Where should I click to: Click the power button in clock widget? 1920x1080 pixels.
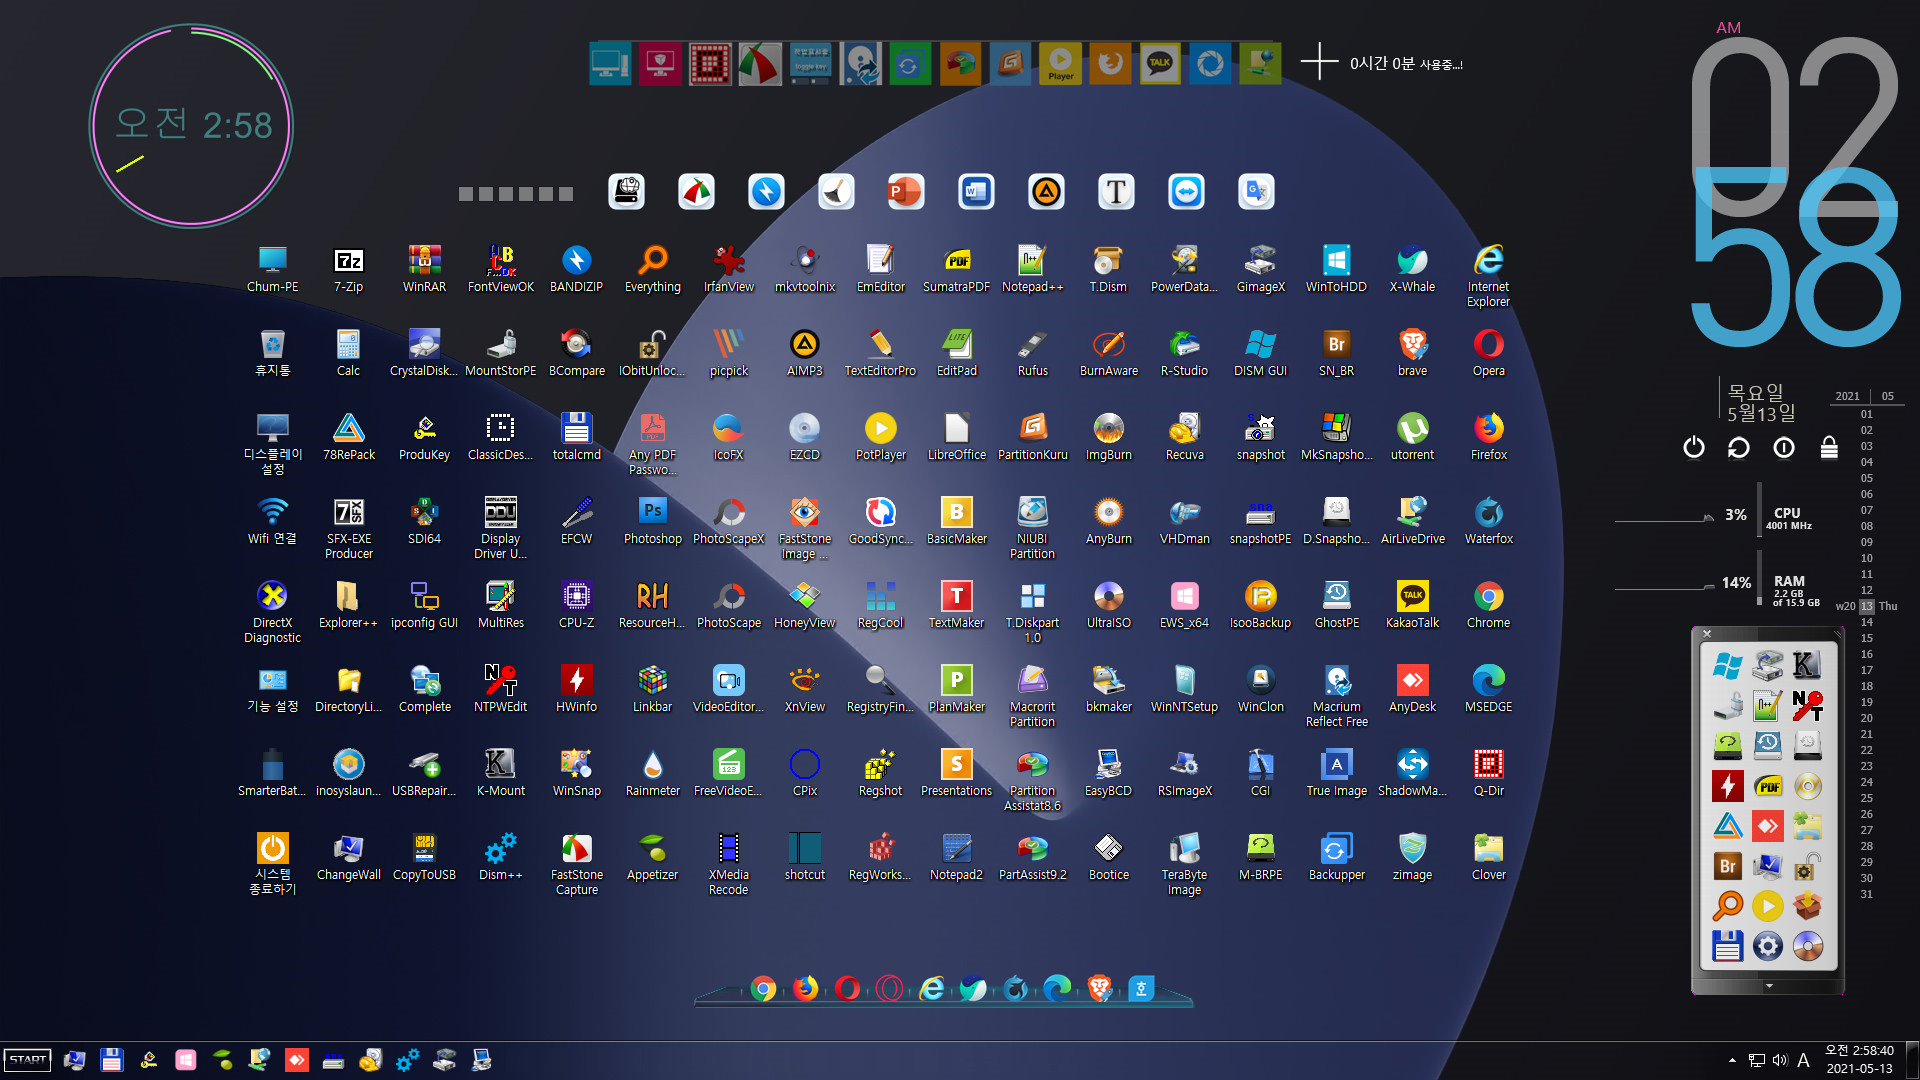click(1693, 447)
